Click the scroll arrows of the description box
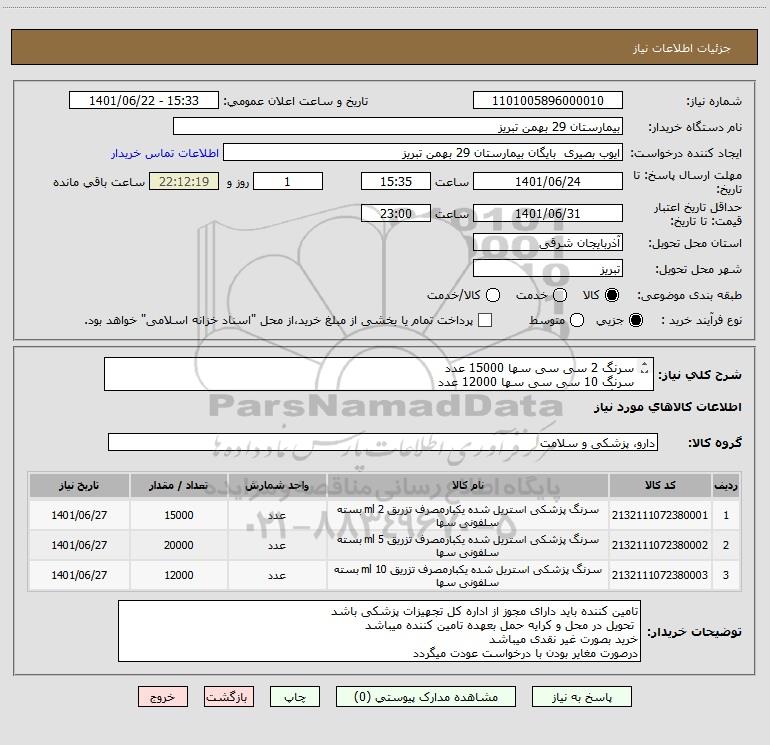 (x=645, y=367)
